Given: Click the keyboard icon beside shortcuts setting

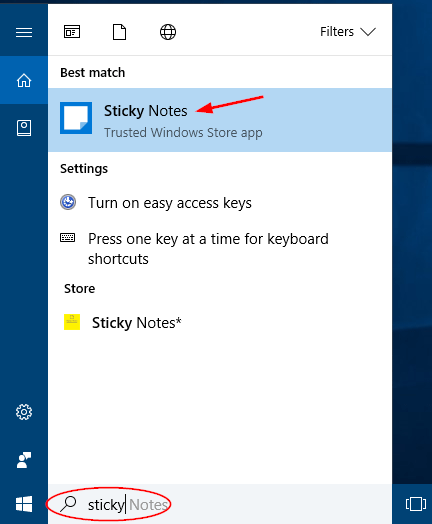Looking at the screenshot, I should pos(67,238).
